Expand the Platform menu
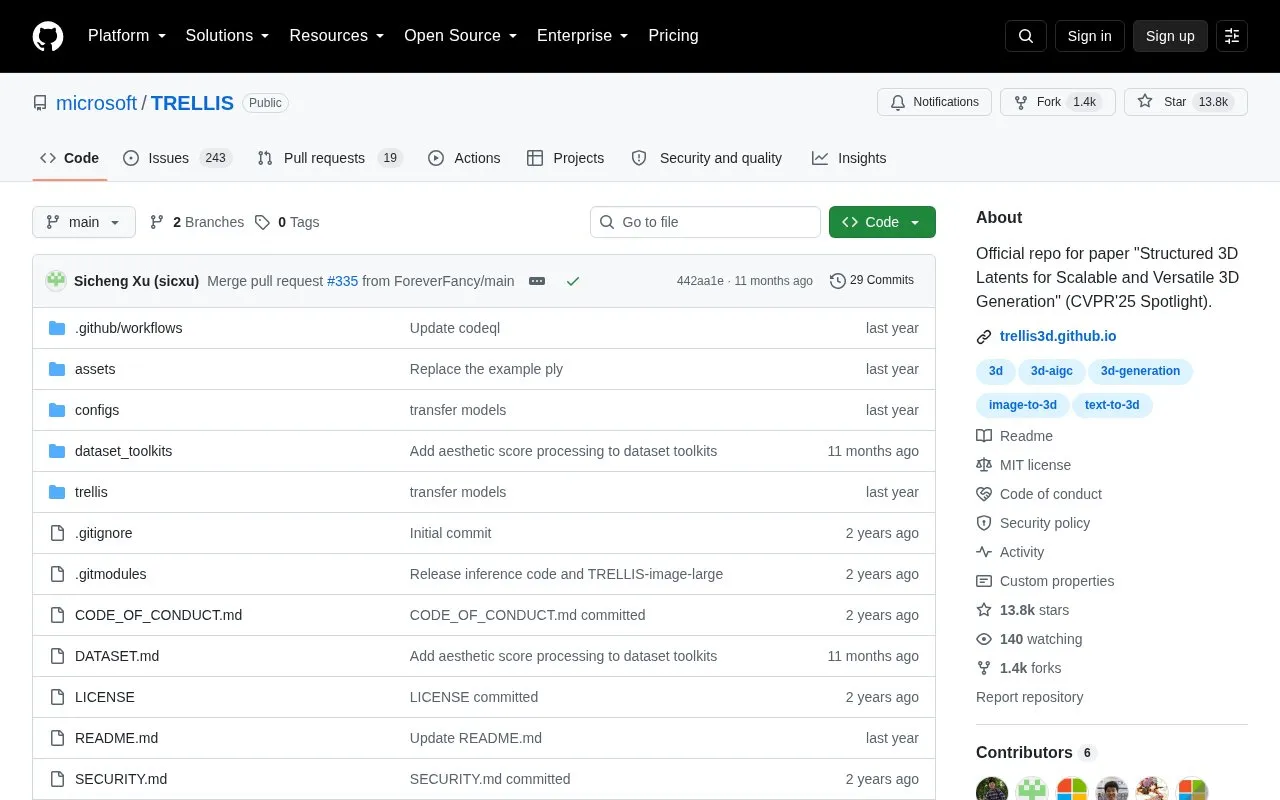 [x=127, y=36]
